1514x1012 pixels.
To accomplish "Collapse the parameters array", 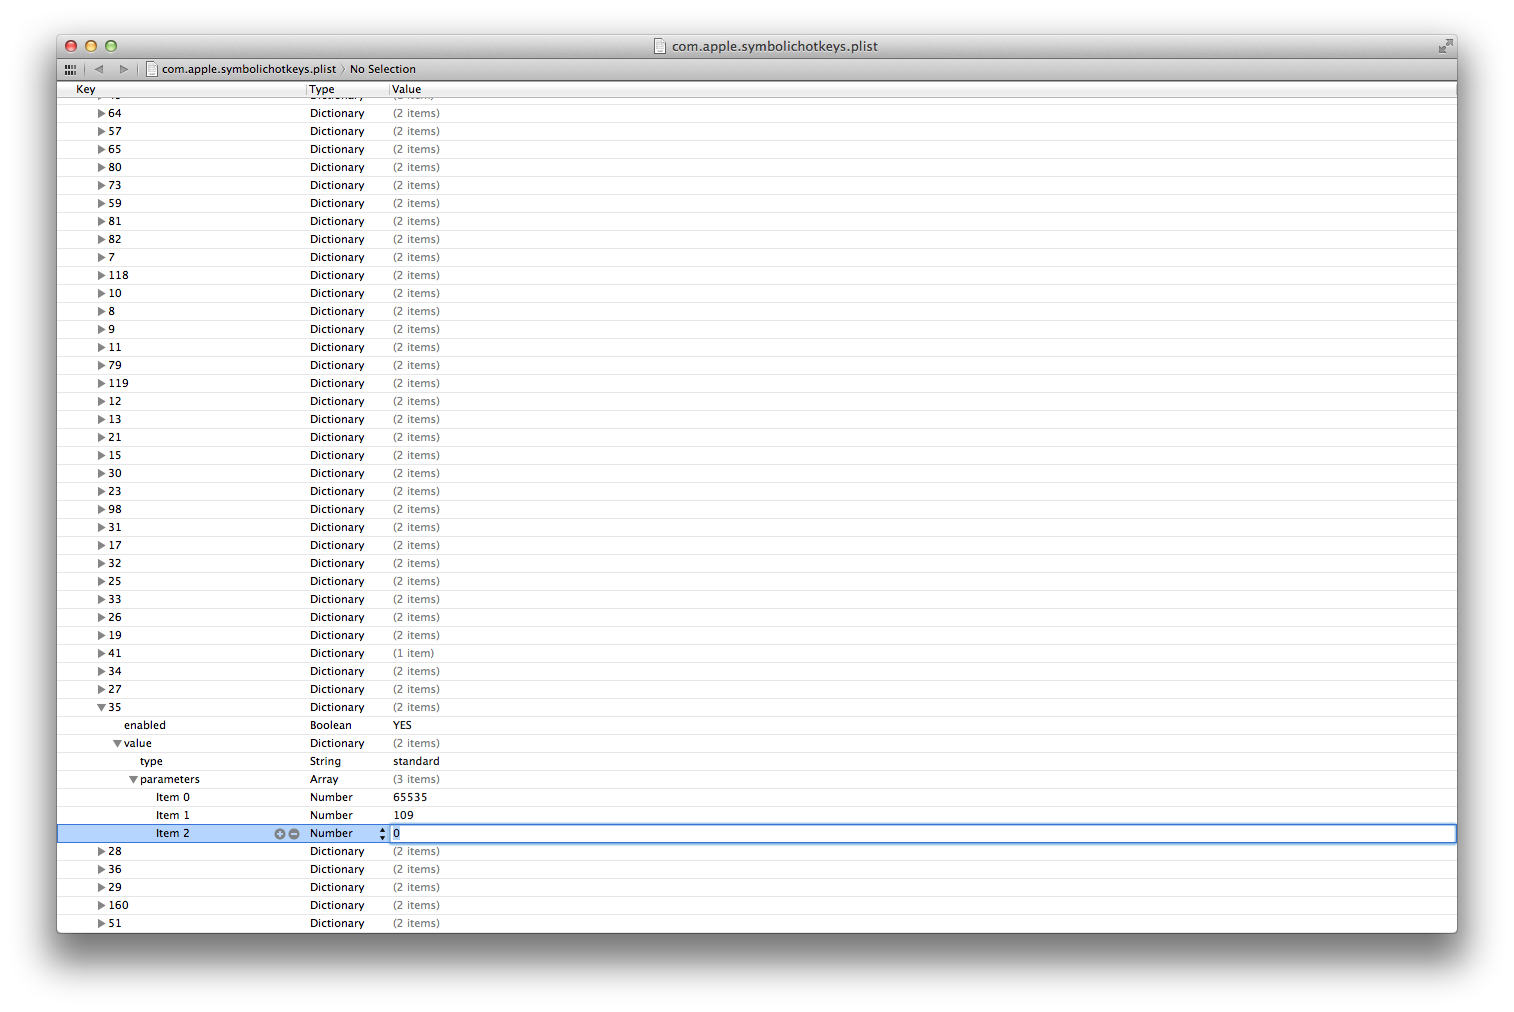I will 133,780.
